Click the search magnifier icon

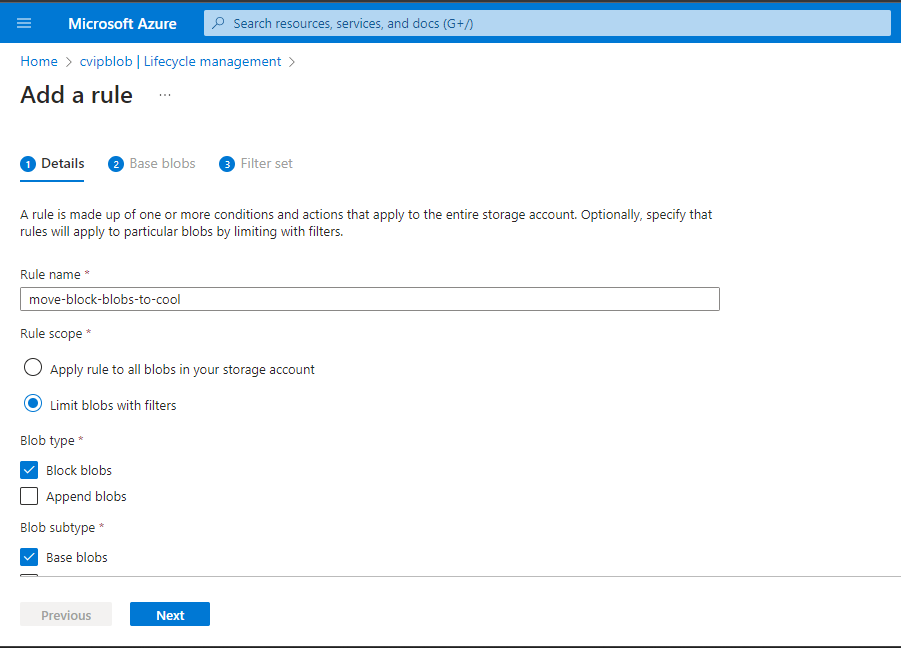[218, 23]
